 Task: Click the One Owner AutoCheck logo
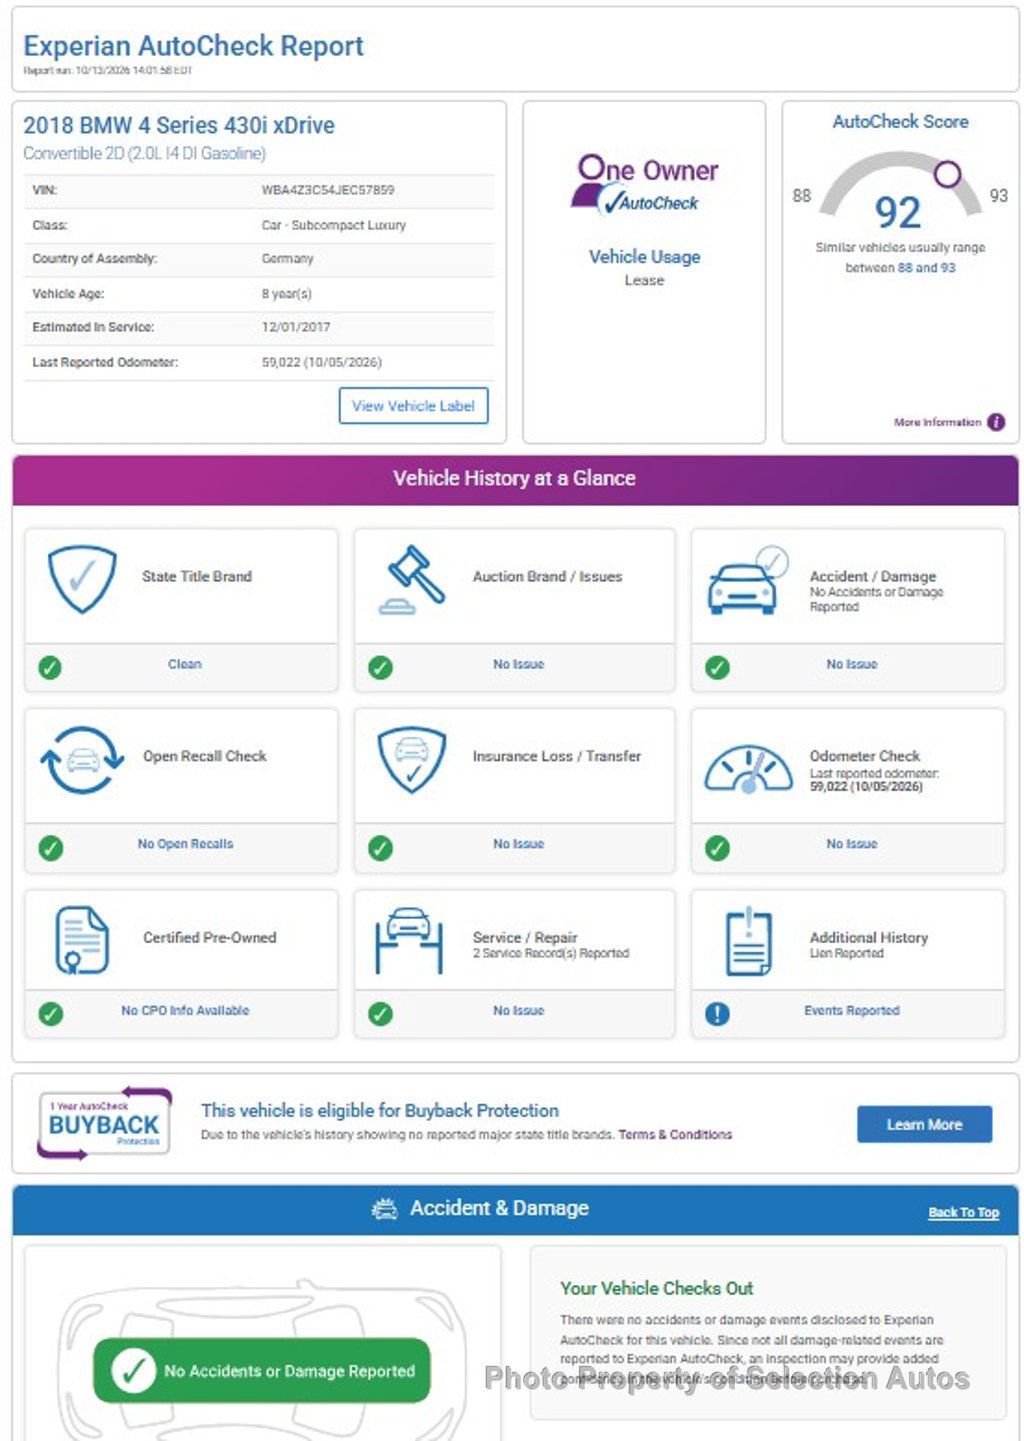(x=645, y=184)
